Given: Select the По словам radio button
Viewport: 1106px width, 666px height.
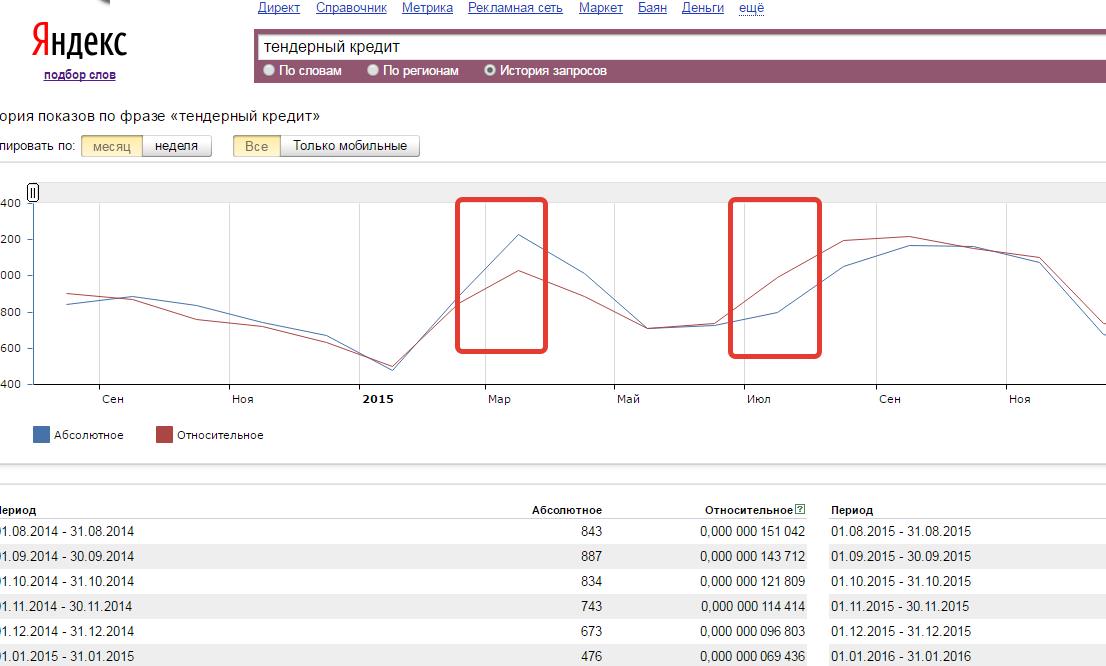Looking at the screenshot, I should coord(269,70).
